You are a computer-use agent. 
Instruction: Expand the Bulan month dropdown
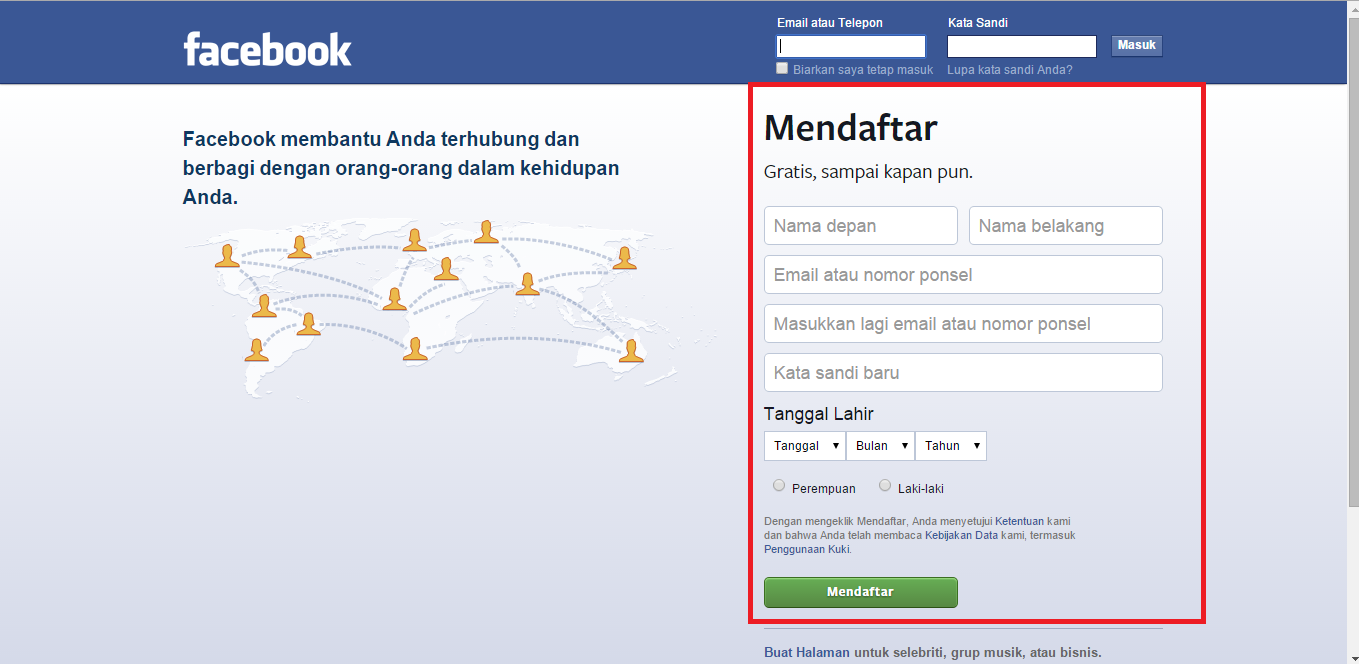click(x=880, y=446)
